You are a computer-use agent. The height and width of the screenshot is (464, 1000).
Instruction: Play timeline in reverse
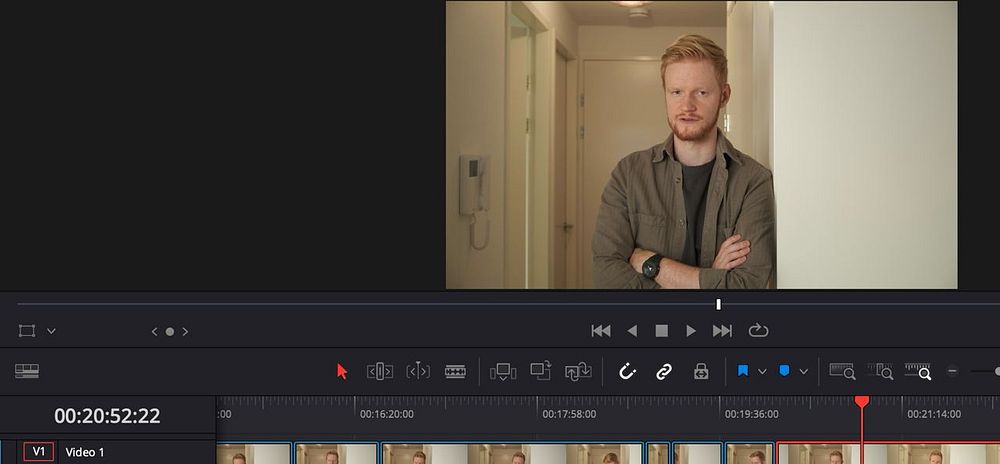pyautogui.click(x=632, y=331)
